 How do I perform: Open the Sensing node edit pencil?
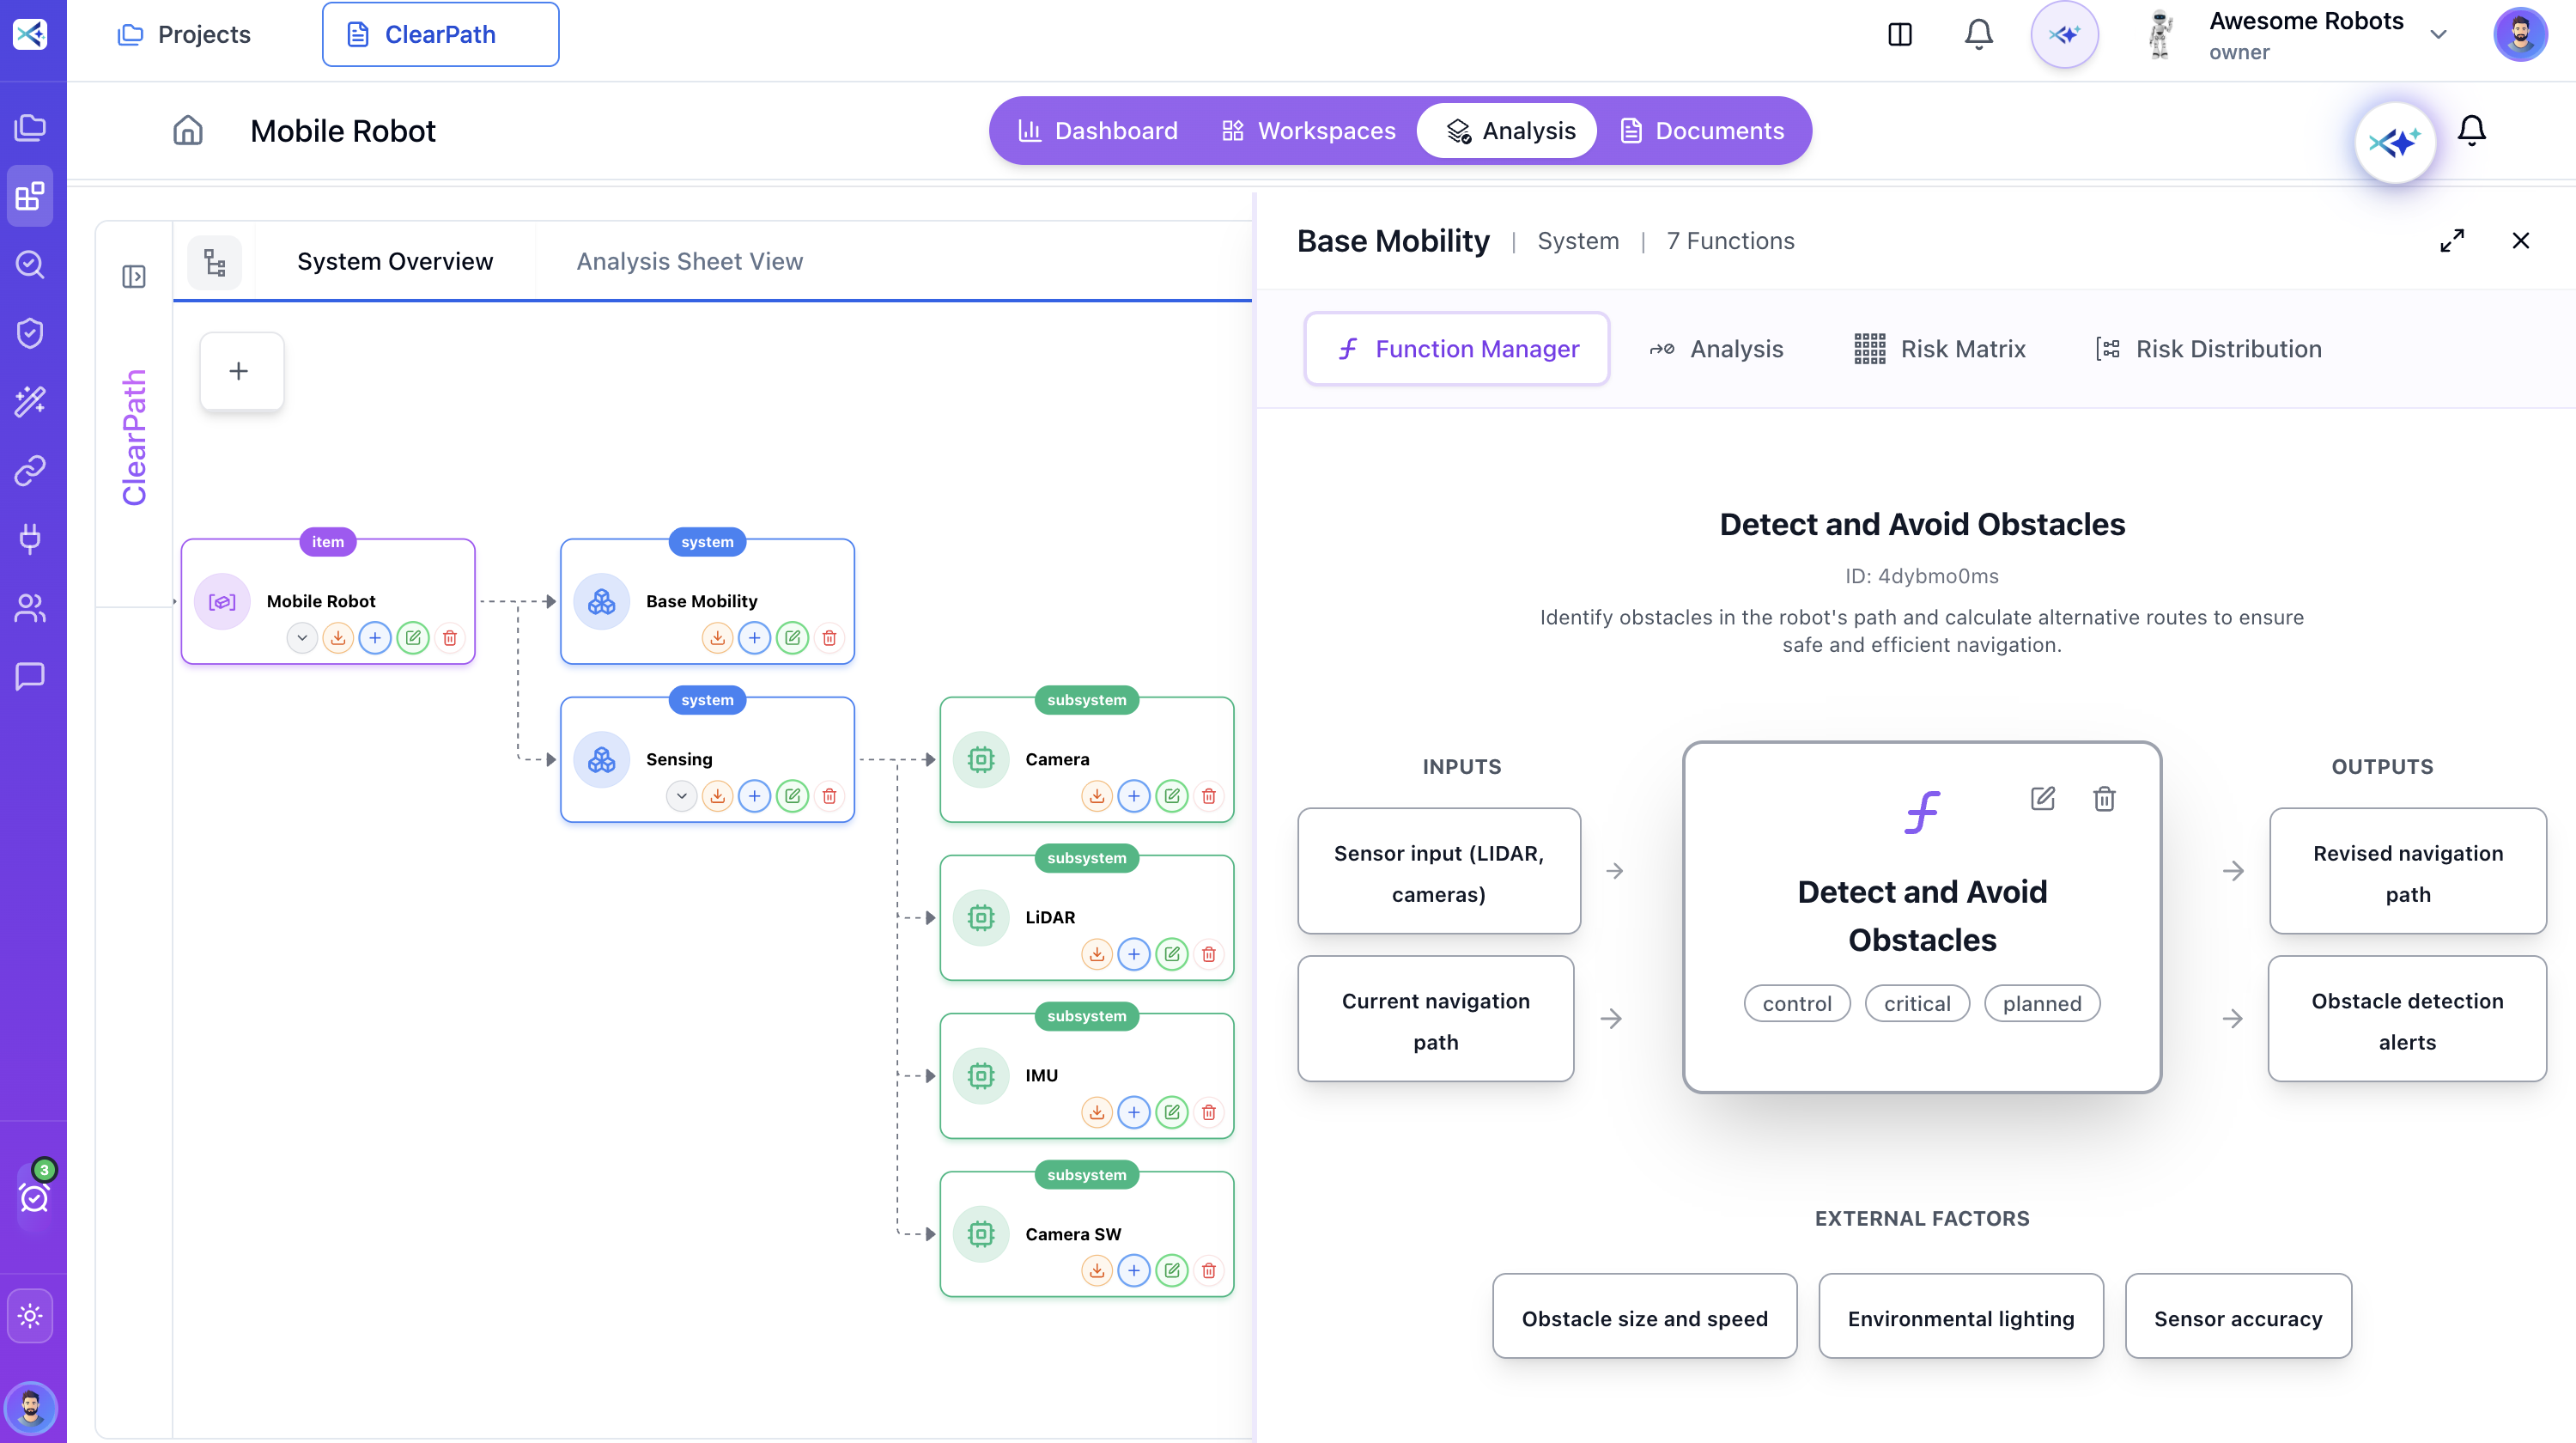(793, 796)
